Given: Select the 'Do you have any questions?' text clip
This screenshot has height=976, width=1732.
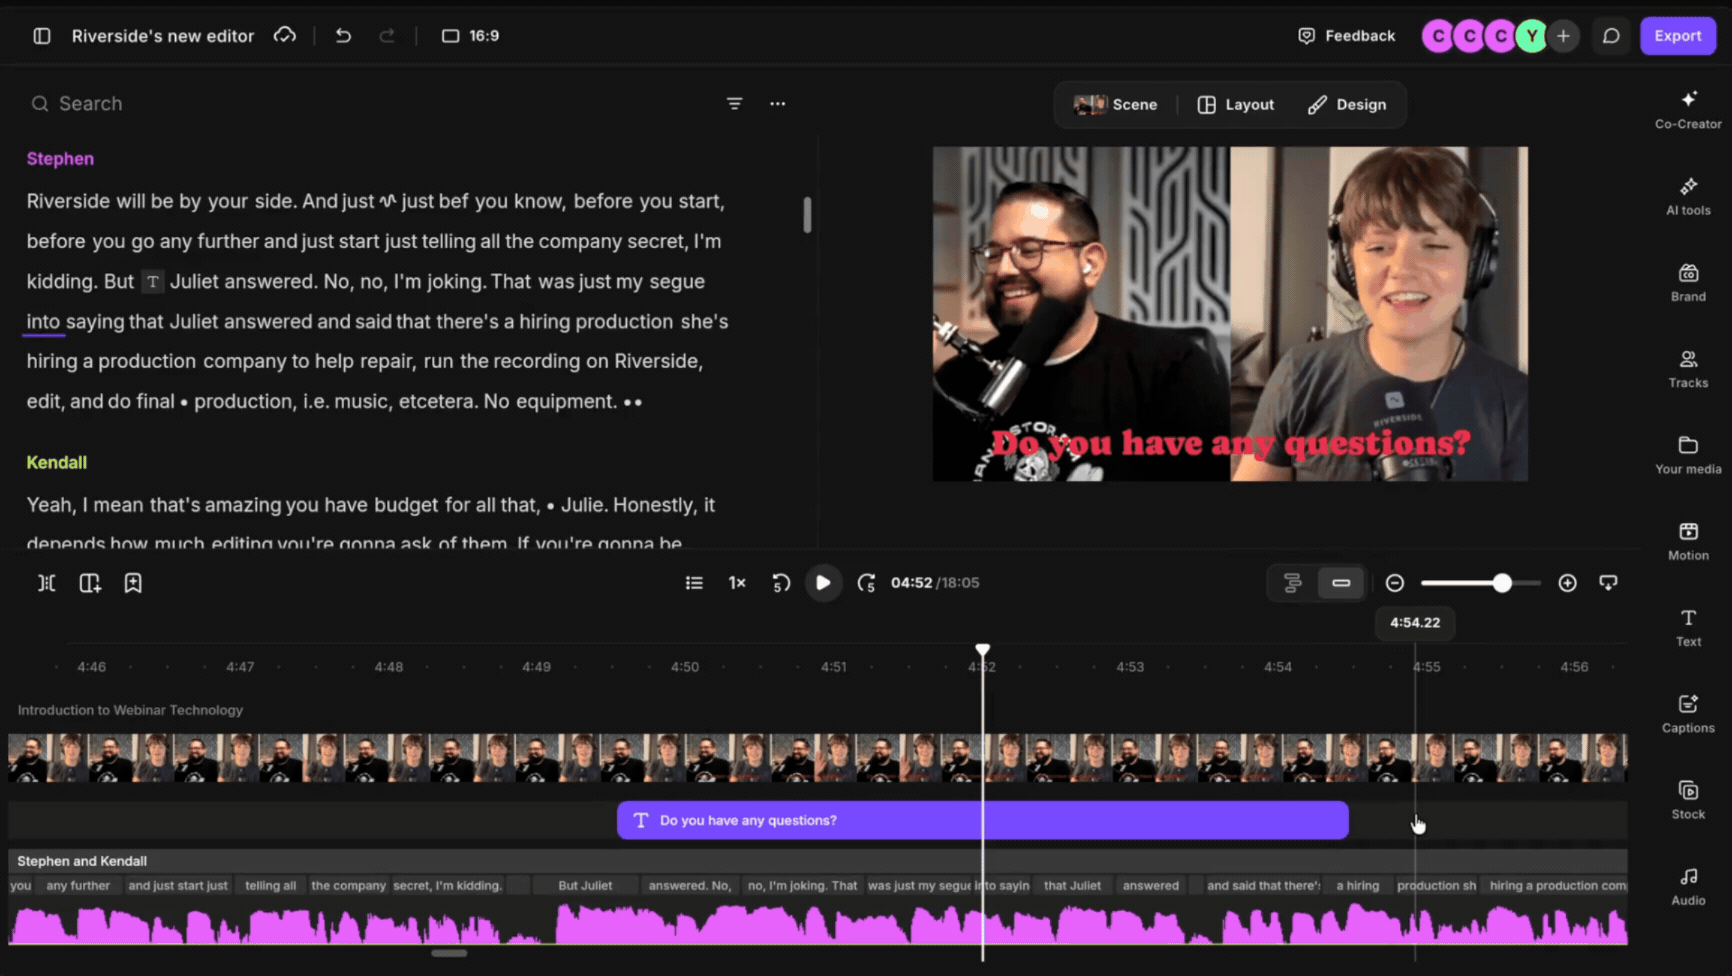Looking at the screenshot, I should (x=982, y=820).
